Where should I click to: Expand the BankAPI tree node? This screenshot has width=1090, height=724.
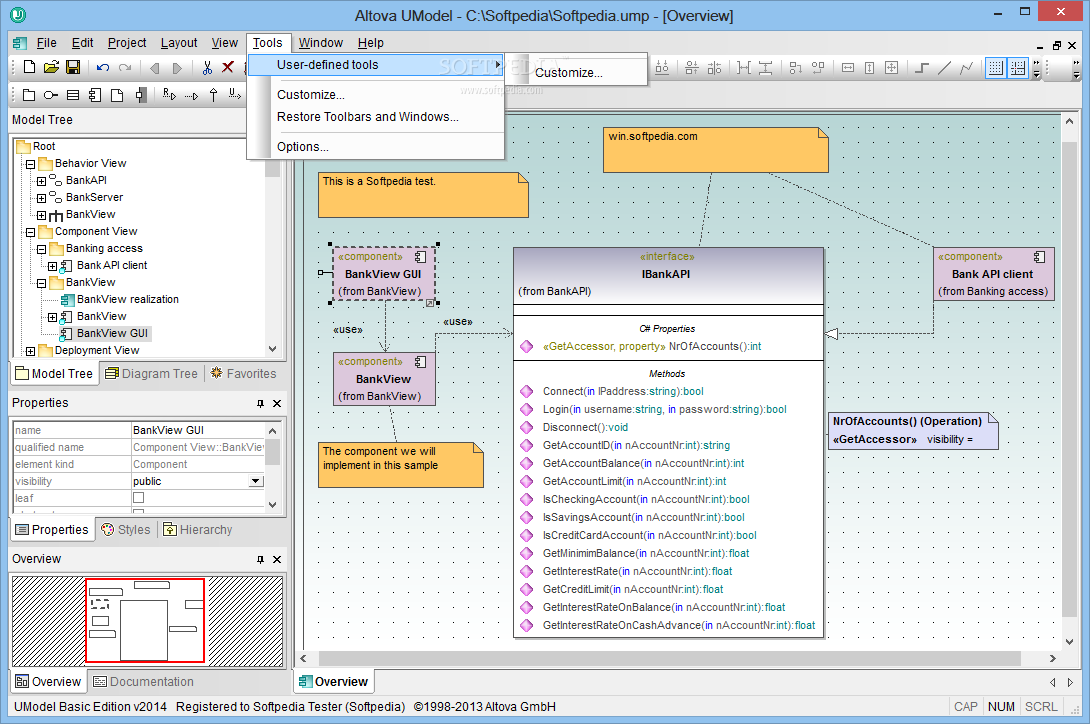click(42, 181)
